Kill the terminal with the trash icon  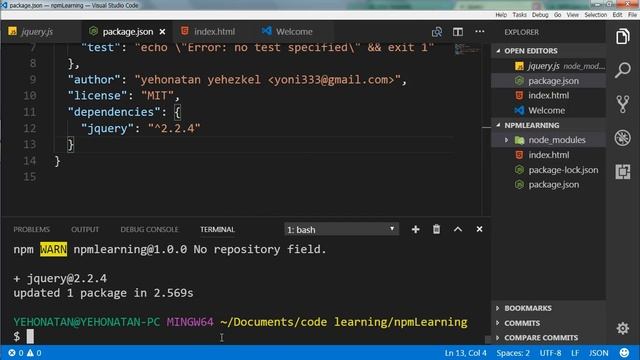[x=436, y=229]
